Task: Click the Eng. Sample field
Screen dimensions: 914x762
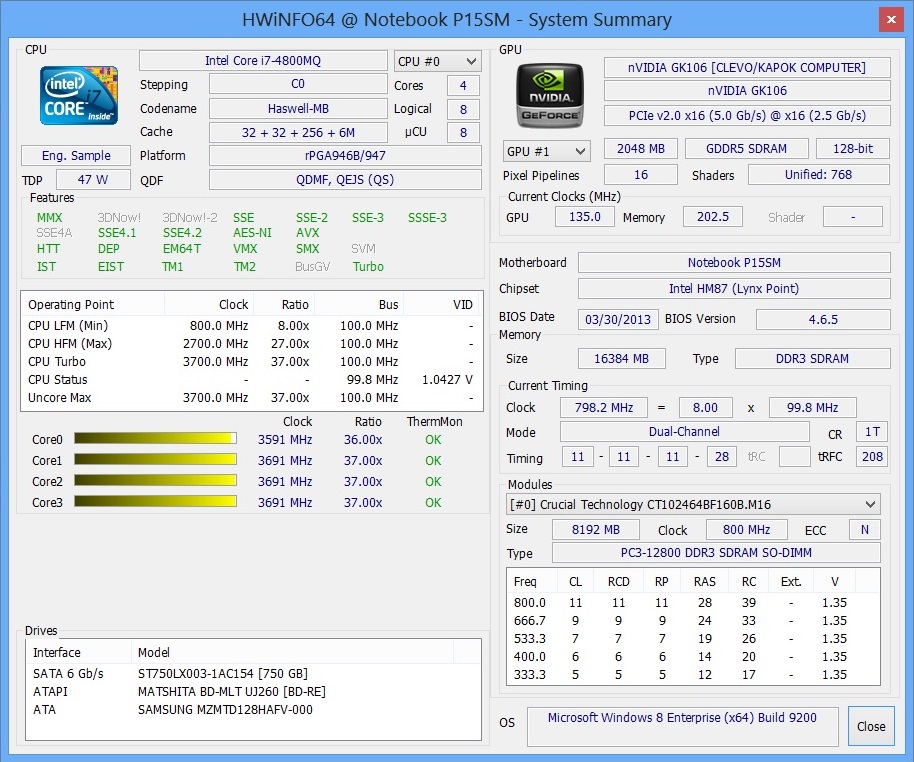Action: coord(76,156)
